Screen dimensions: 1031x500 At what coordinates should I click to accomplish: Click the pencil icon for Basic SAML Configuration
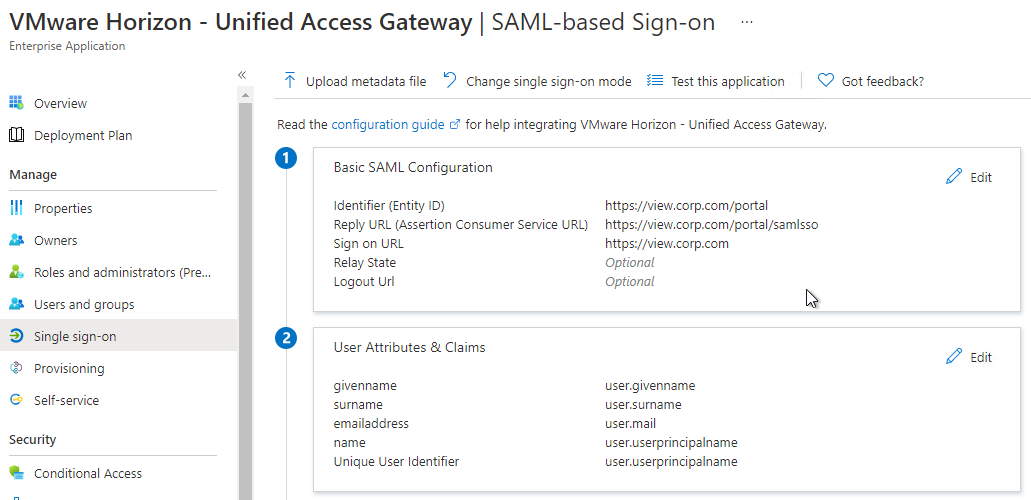(953, 176)
